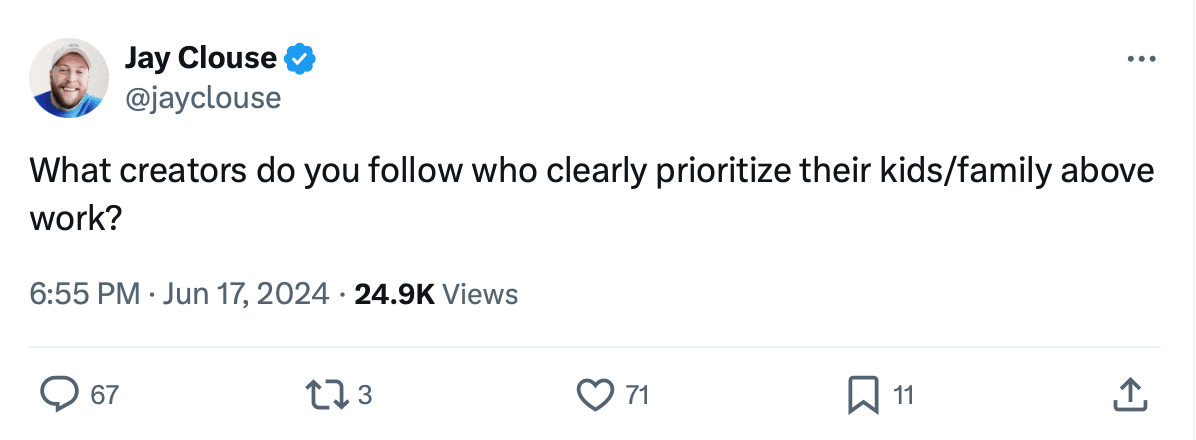Click the repost count of 3
This screenshot has width=1196, height=440.
pos(364,396)
